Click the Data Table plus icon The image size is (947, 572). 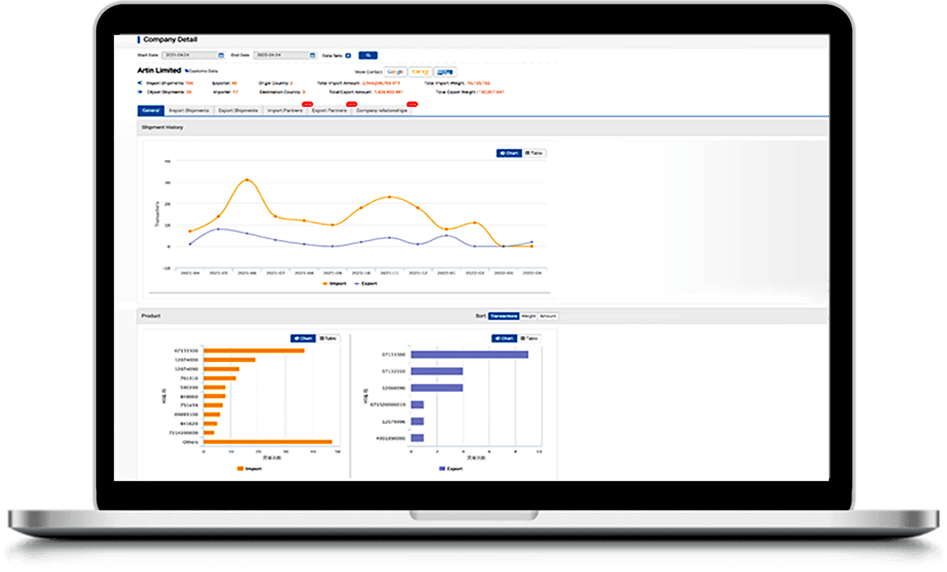348,55
